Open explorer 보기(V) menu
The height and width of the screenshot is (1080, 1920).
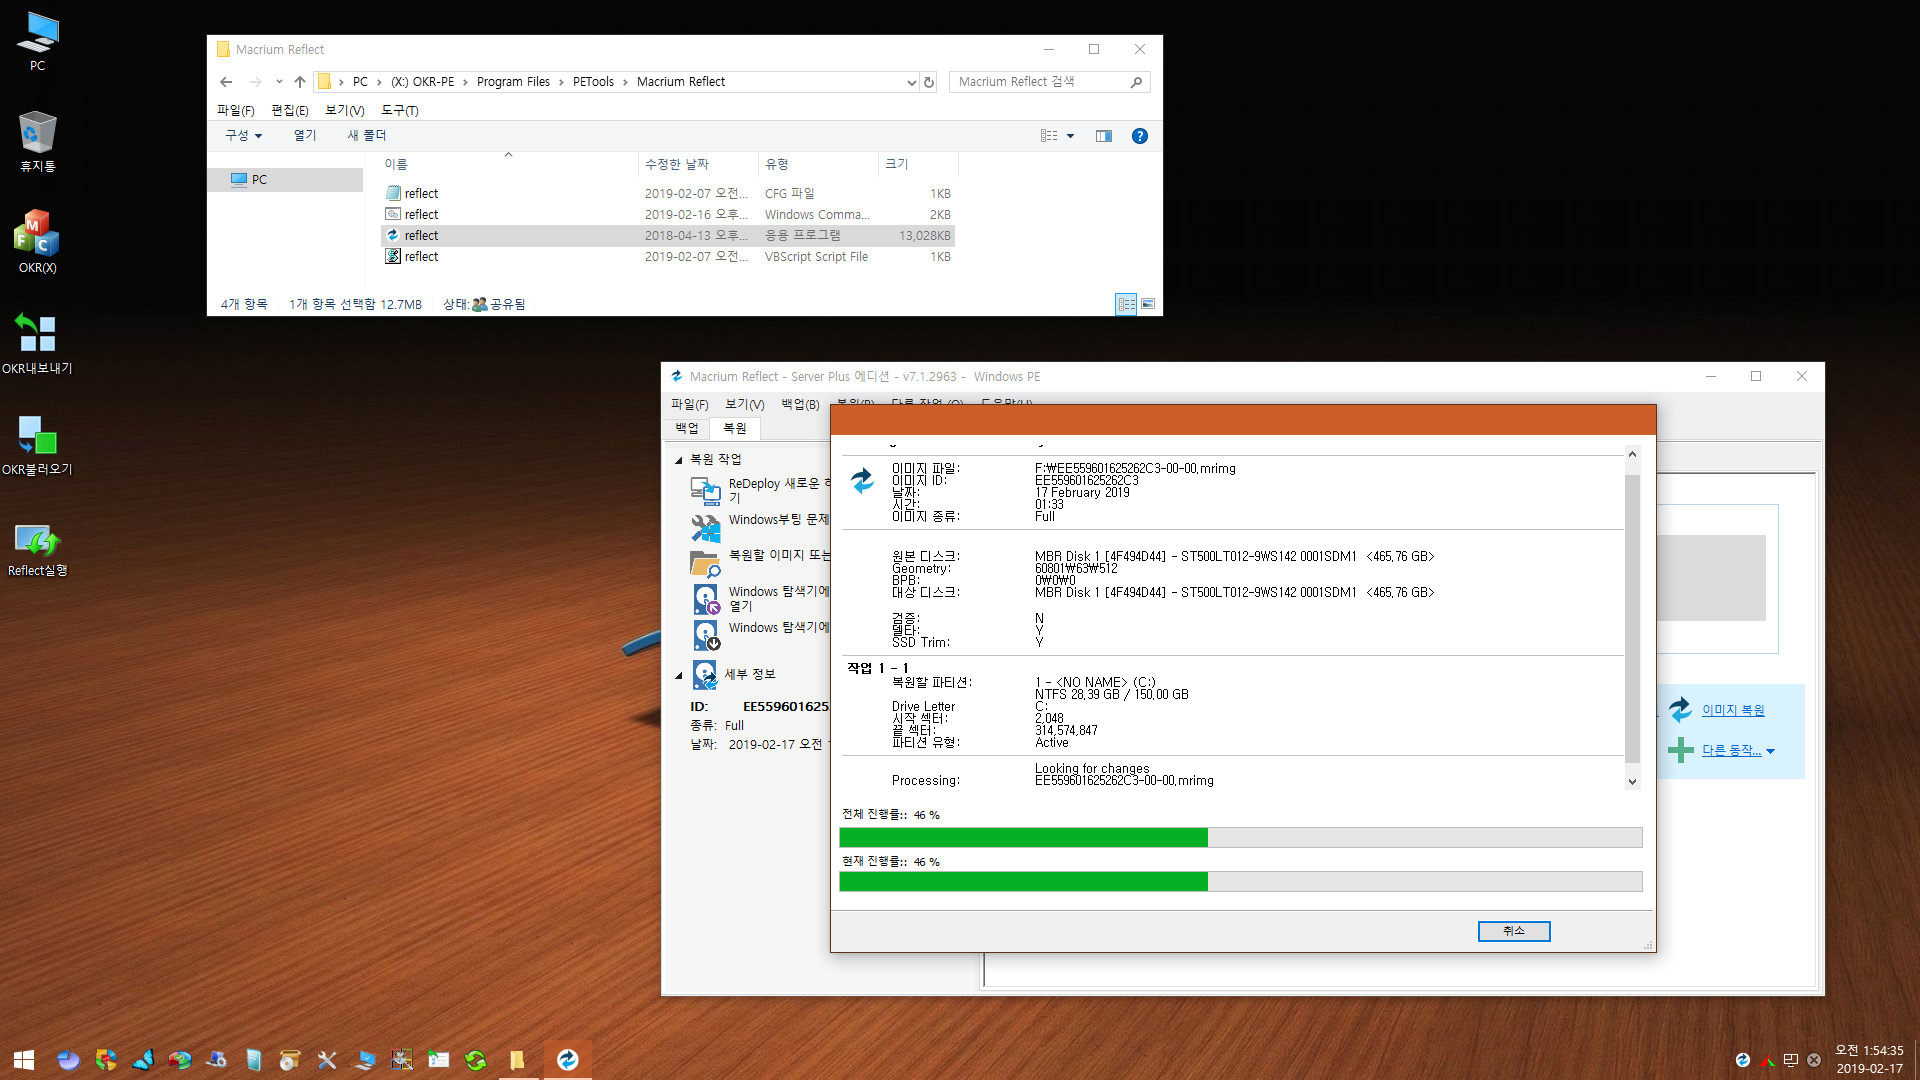(x=345, y=110)
